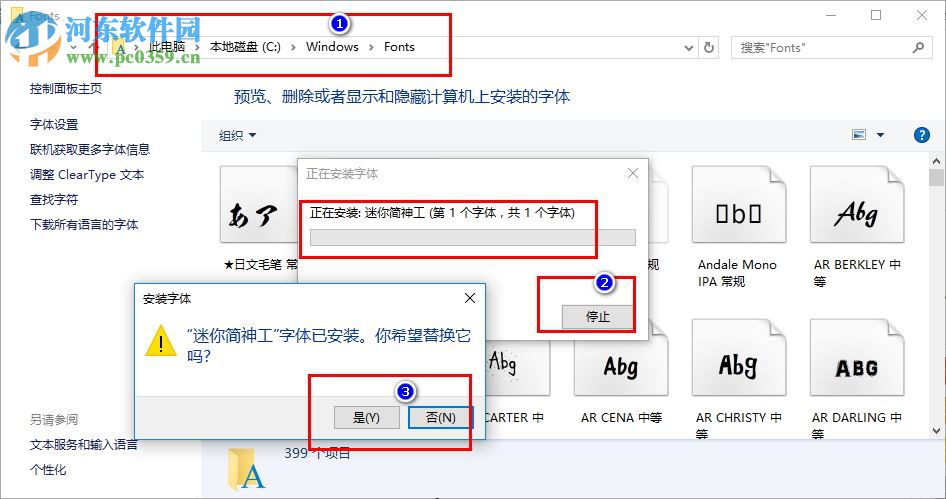
Task: Click the warning icon in 安装字体 dialog
Action: (x=160, y=341)
